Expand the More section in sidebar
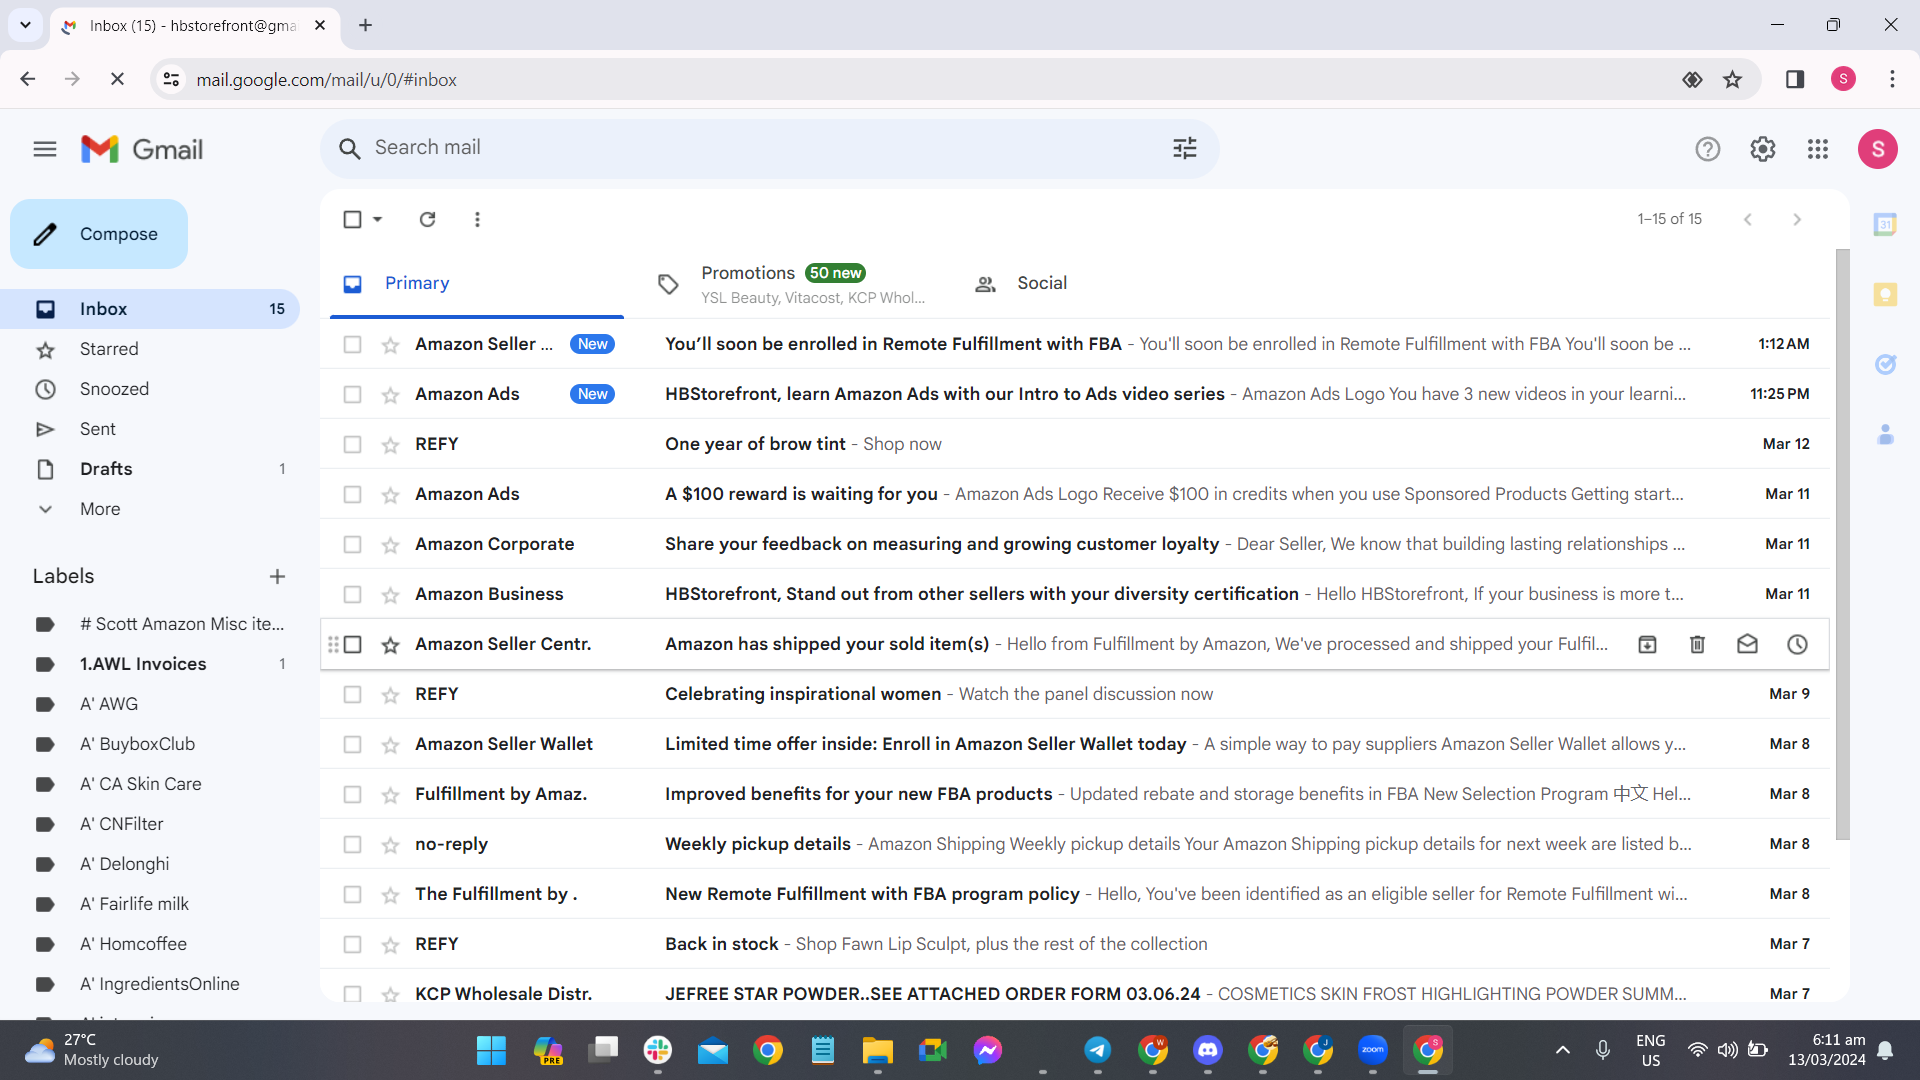Image resolution: width=1920 pixels, height=1080 pixels. pyautogui.click(x=100, y=509)
